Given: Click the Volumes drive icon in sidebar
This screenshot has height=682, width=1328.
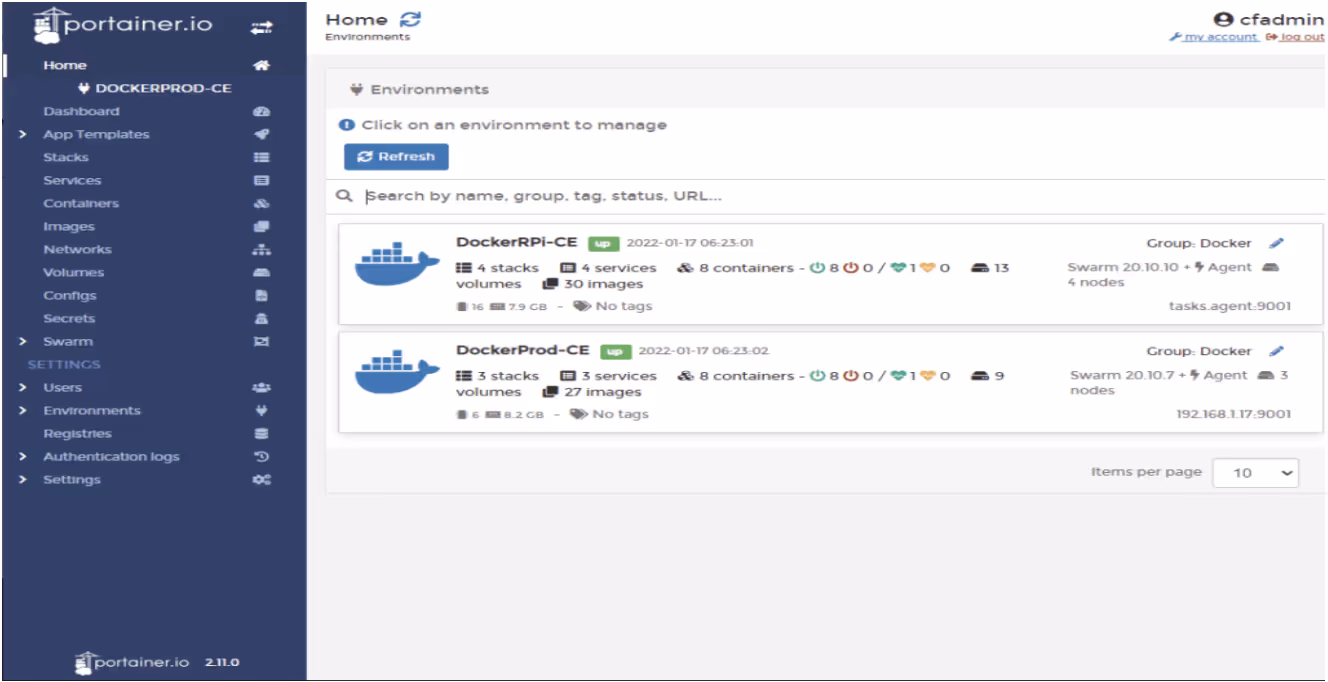Looking at the screenshot, I should [x=262, y=273].
